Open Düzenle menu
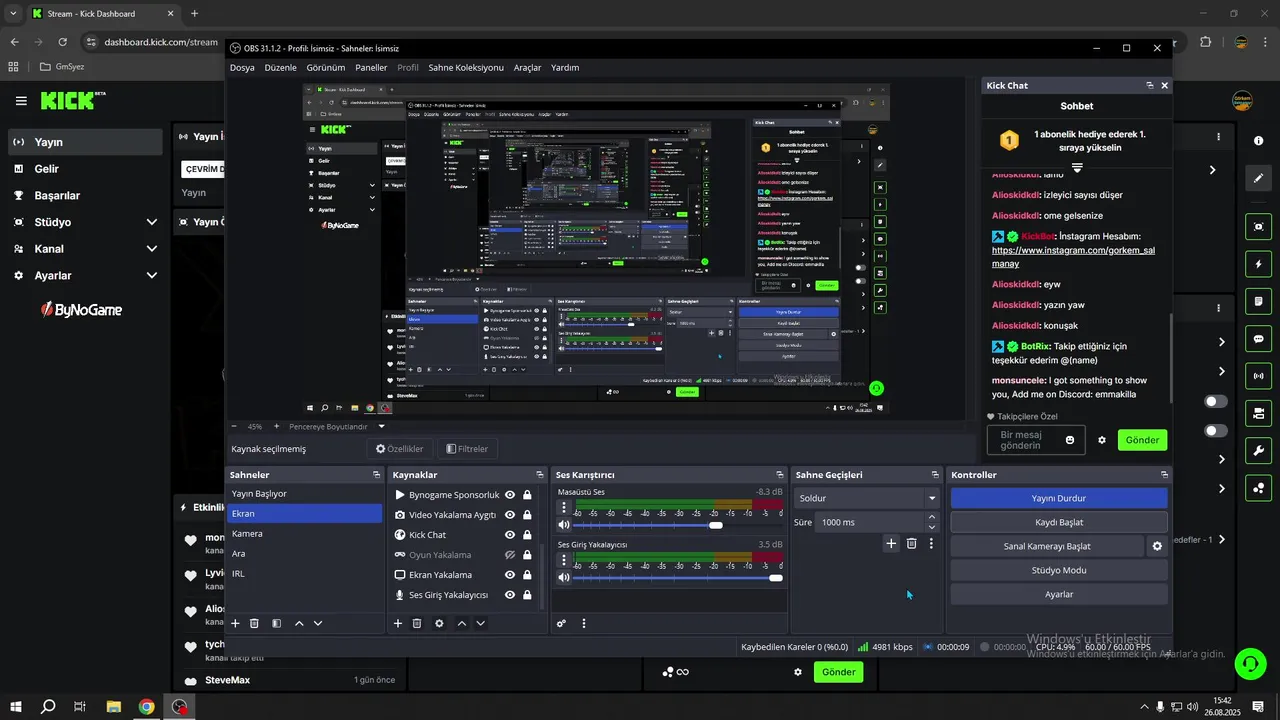Image resolution: width=1280 pixels, height=720 pixels. pos(280,67)
